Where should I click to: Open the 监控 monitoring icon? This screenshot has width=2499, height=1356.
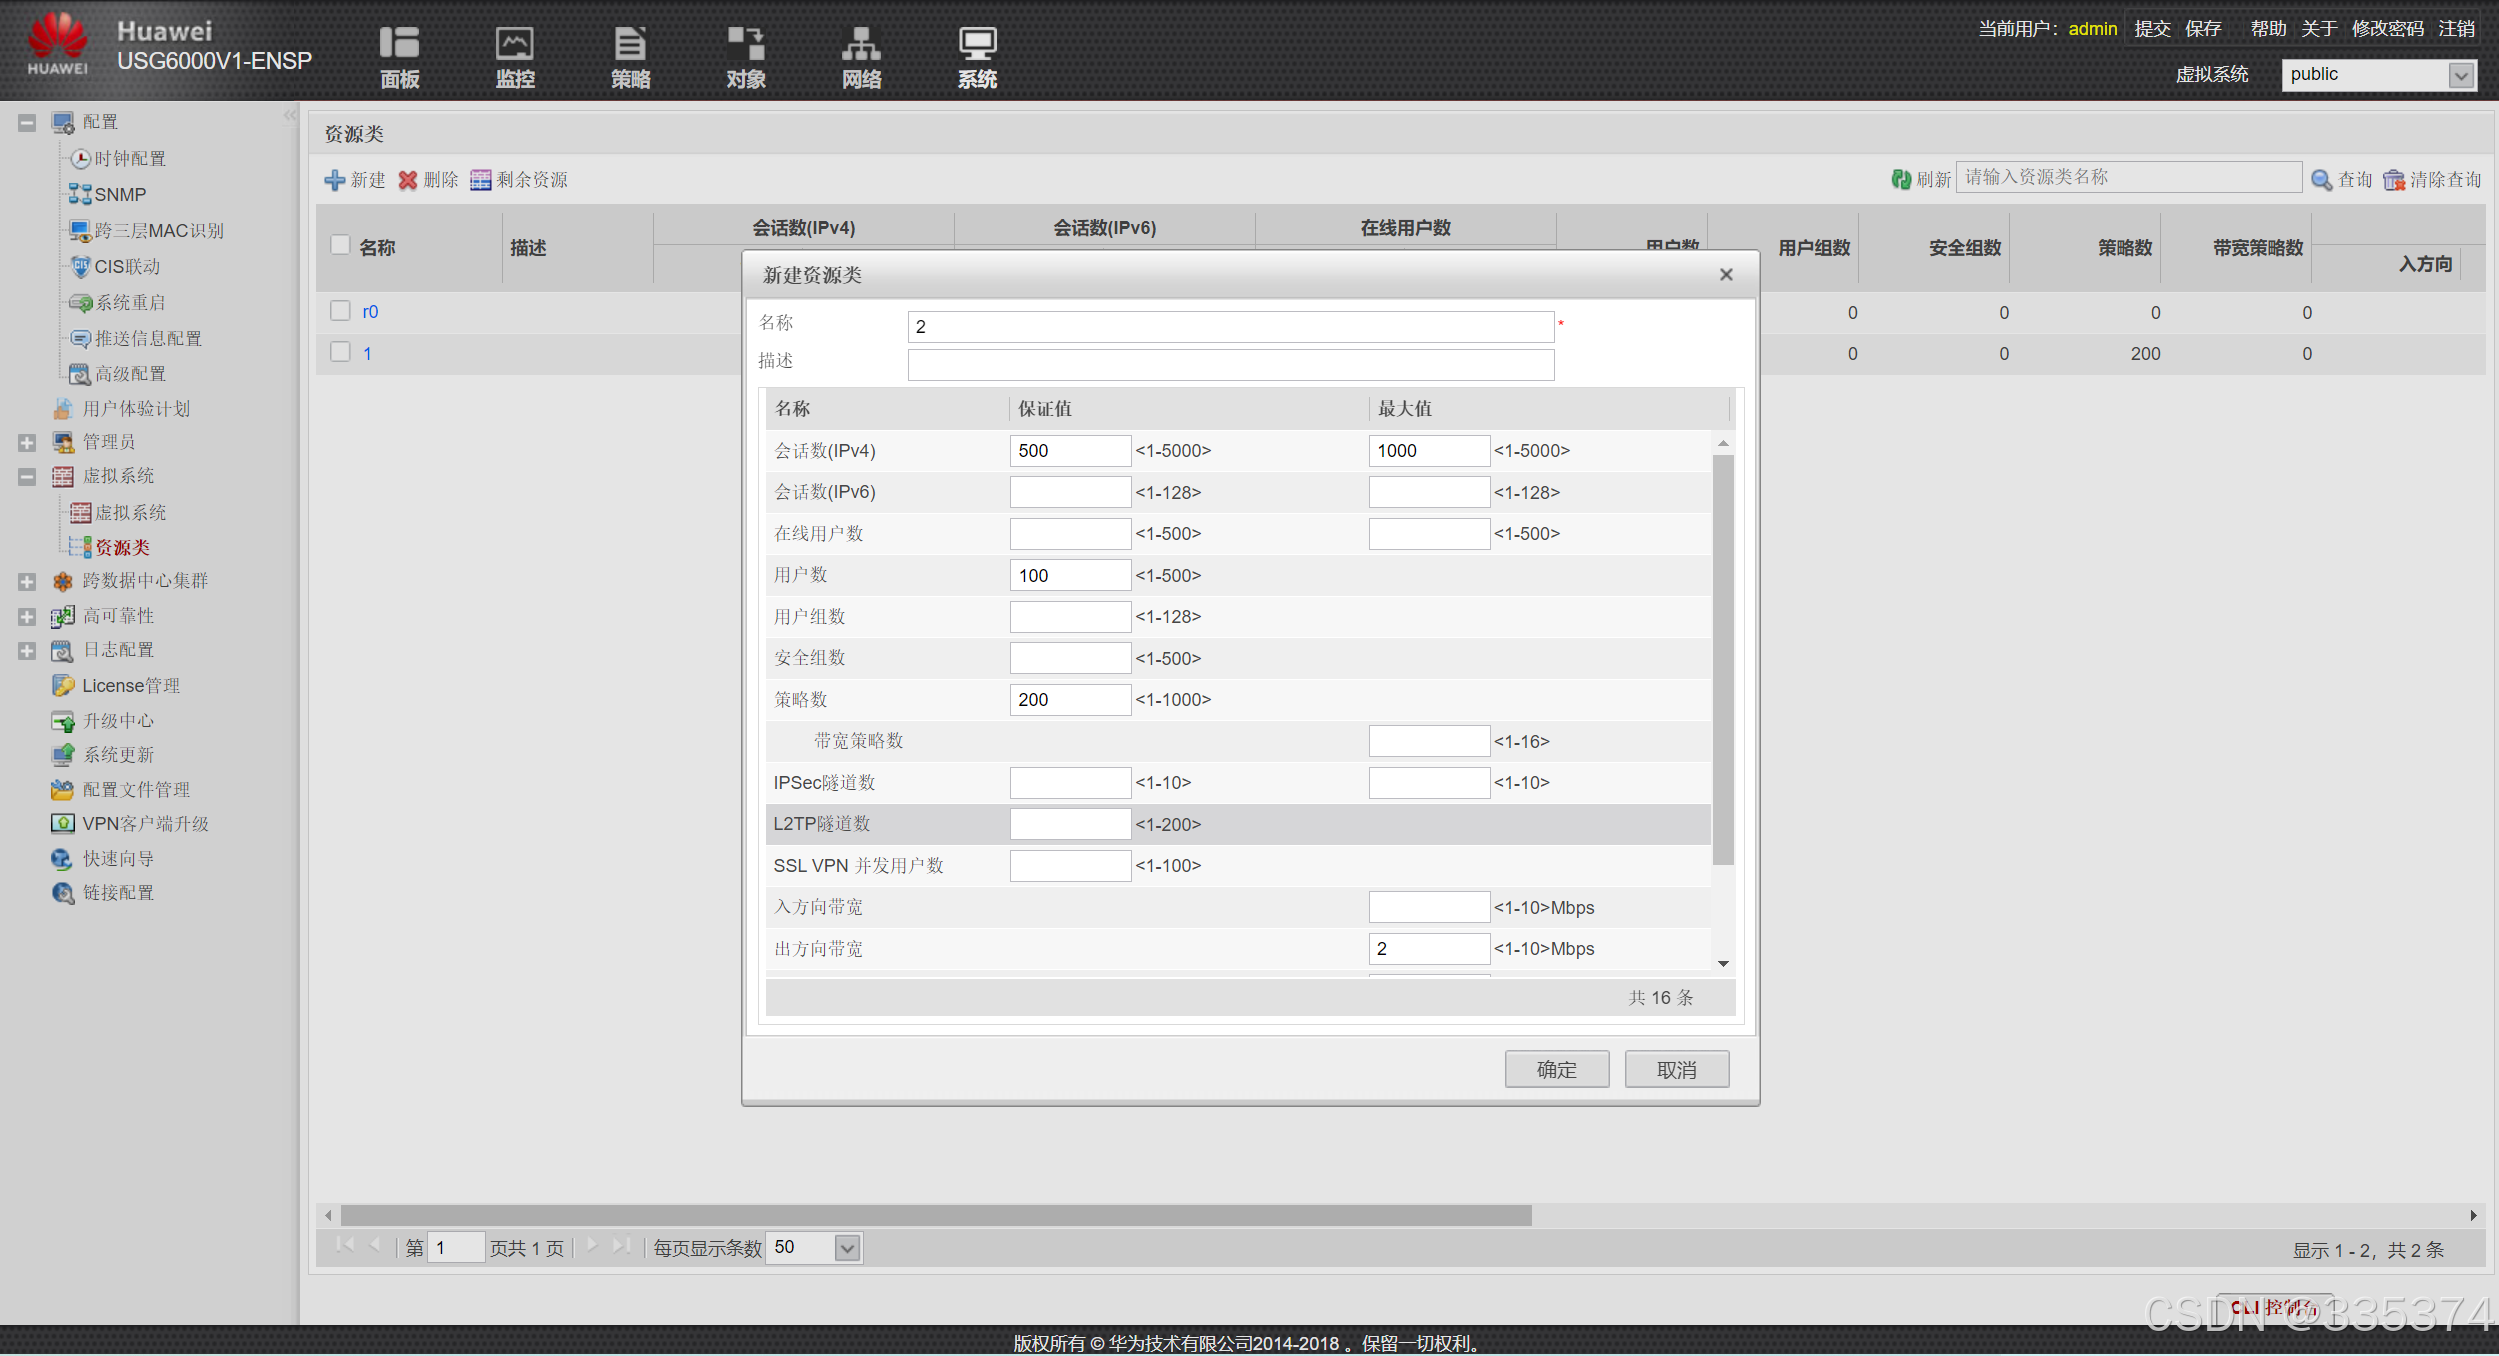tap(515, 44)
